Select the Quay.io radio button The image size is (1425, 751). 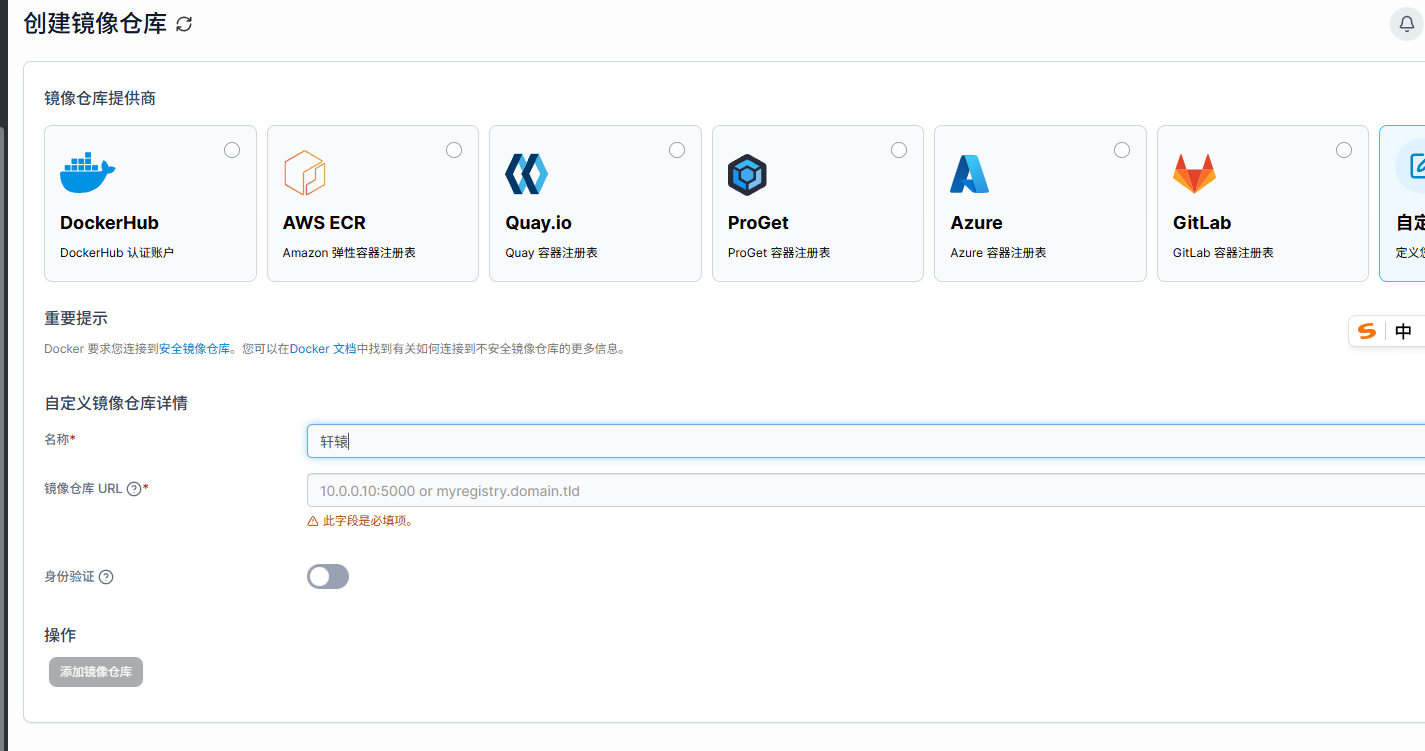[677, 150]
